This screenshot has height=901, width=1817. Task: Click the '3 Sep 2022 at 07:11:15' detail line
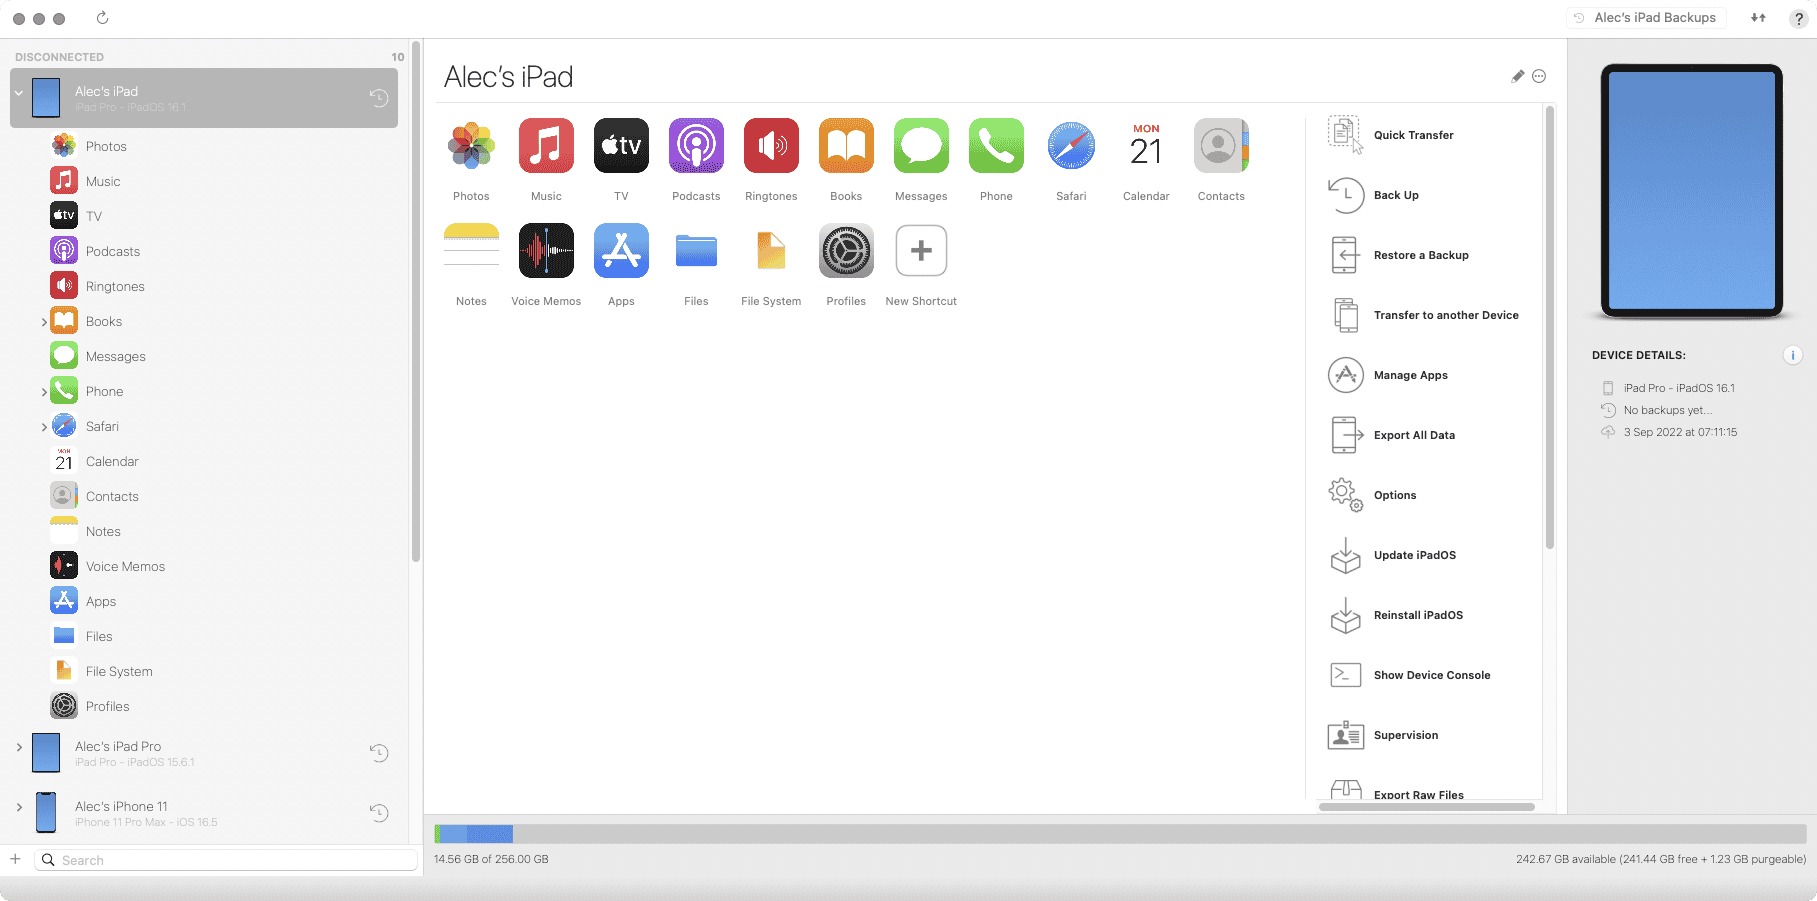coord(1680,432)
